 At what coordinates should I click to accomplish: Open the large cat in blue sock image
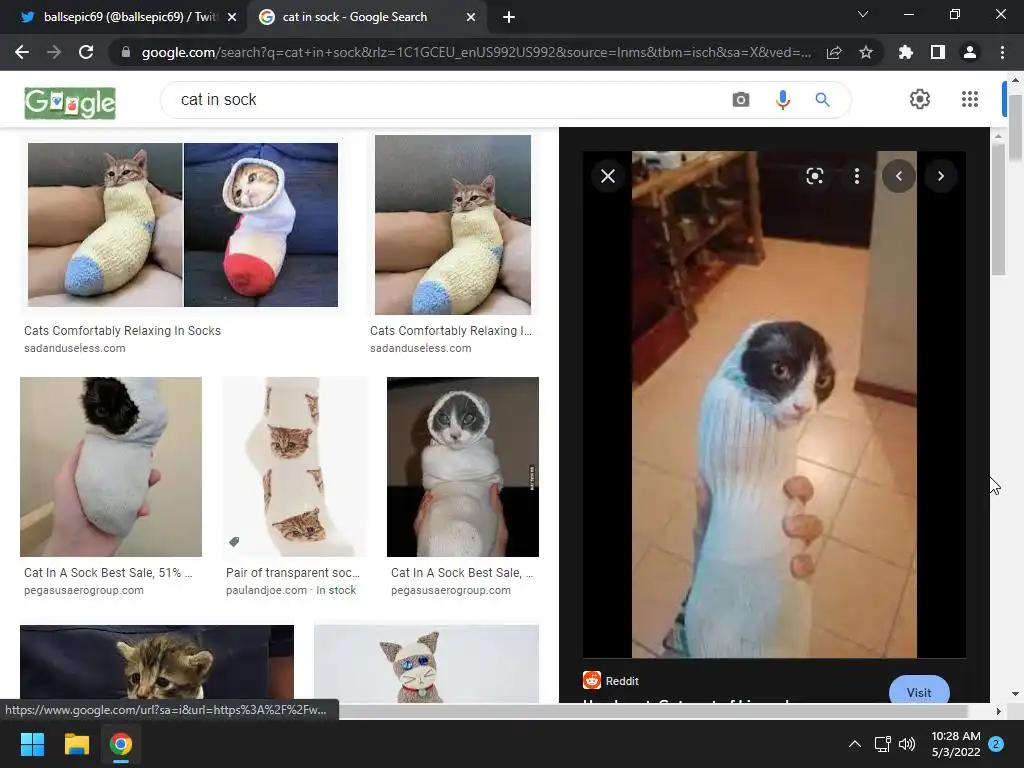click(x=774, y=404)
